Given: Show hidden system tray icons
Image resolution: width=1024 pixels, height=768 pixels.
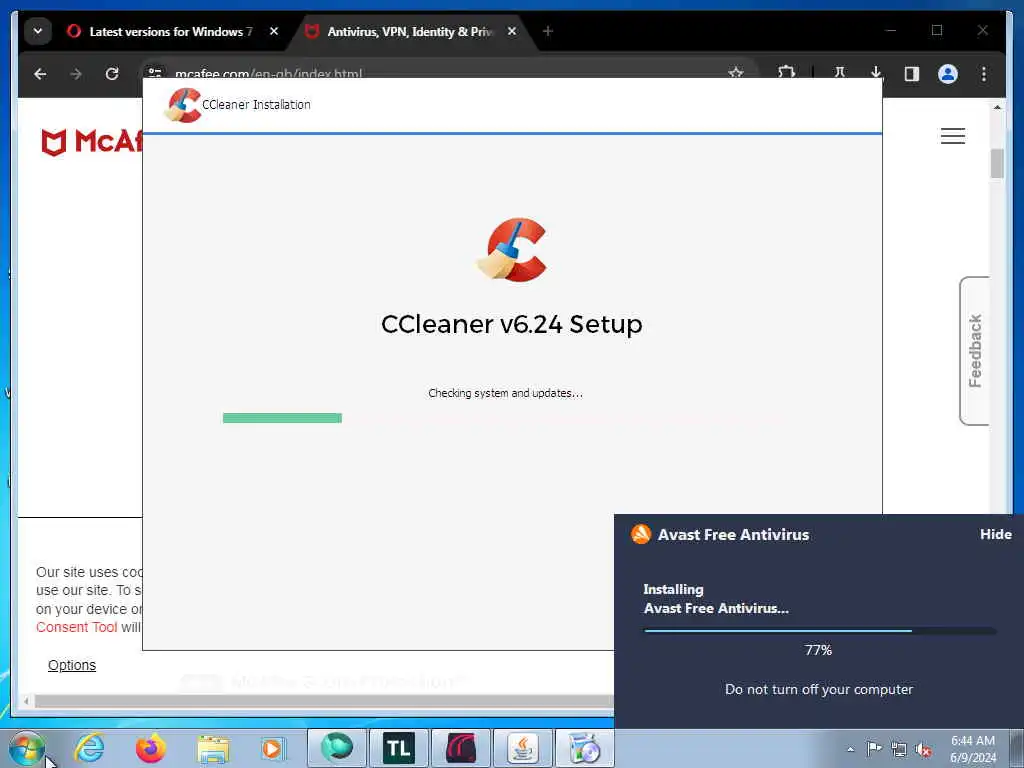Looking at the screenshot, I should (x=850, y=749).
